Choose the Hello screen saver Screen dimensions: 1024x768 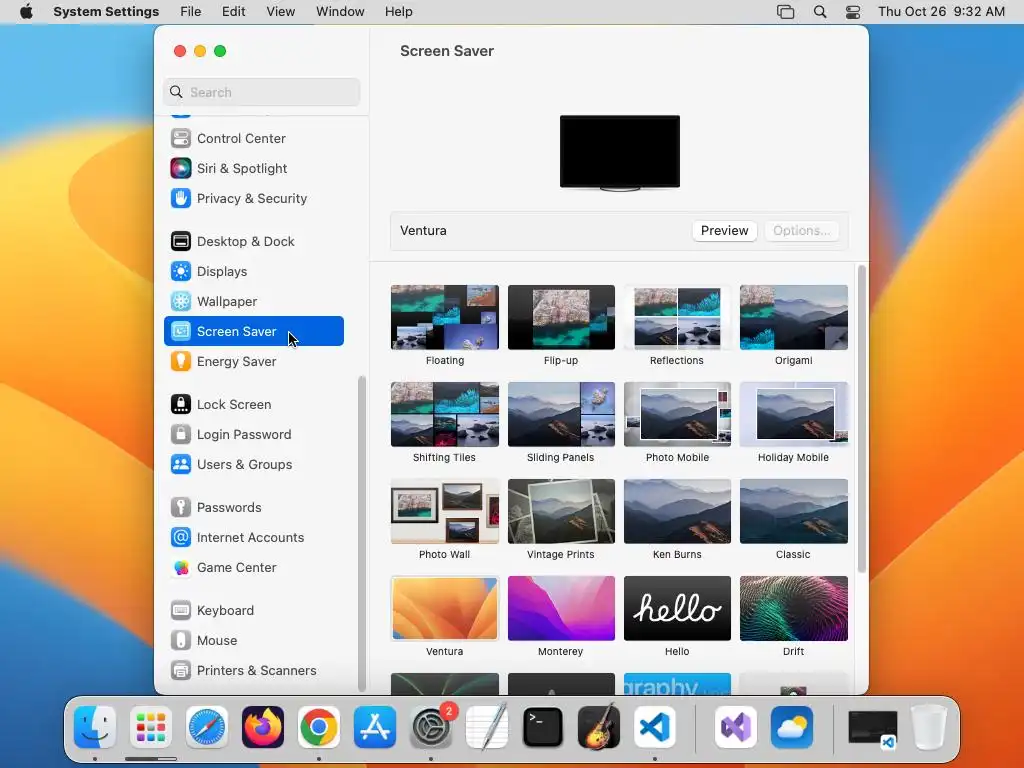click(677, 609)
